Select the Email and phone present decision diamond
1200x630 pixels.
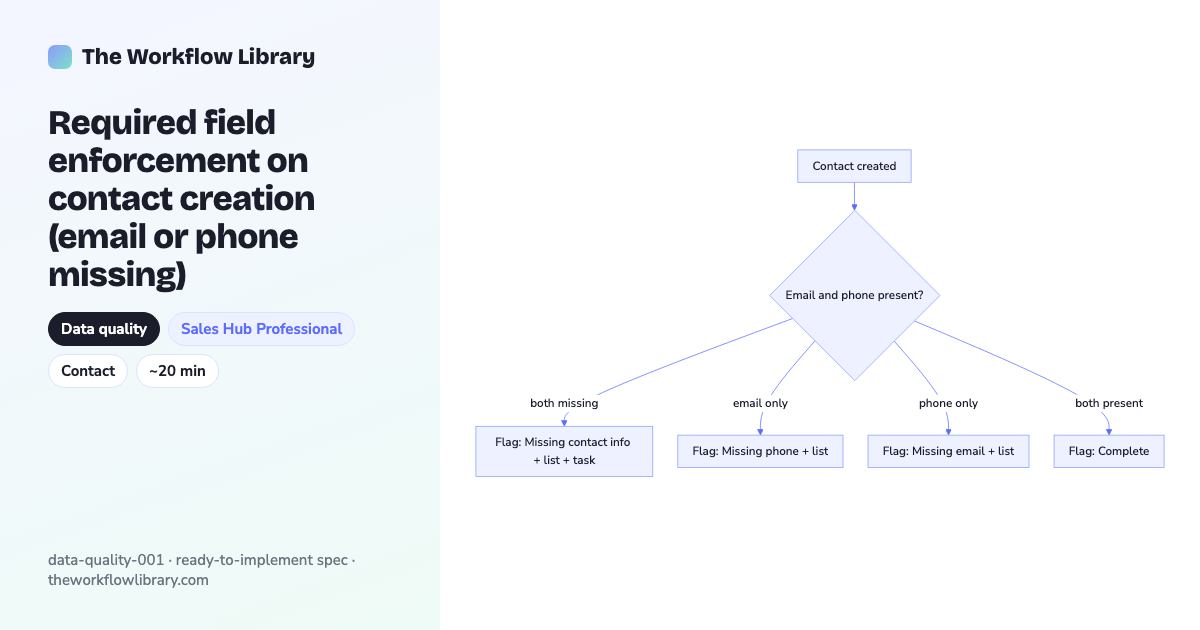854,295
